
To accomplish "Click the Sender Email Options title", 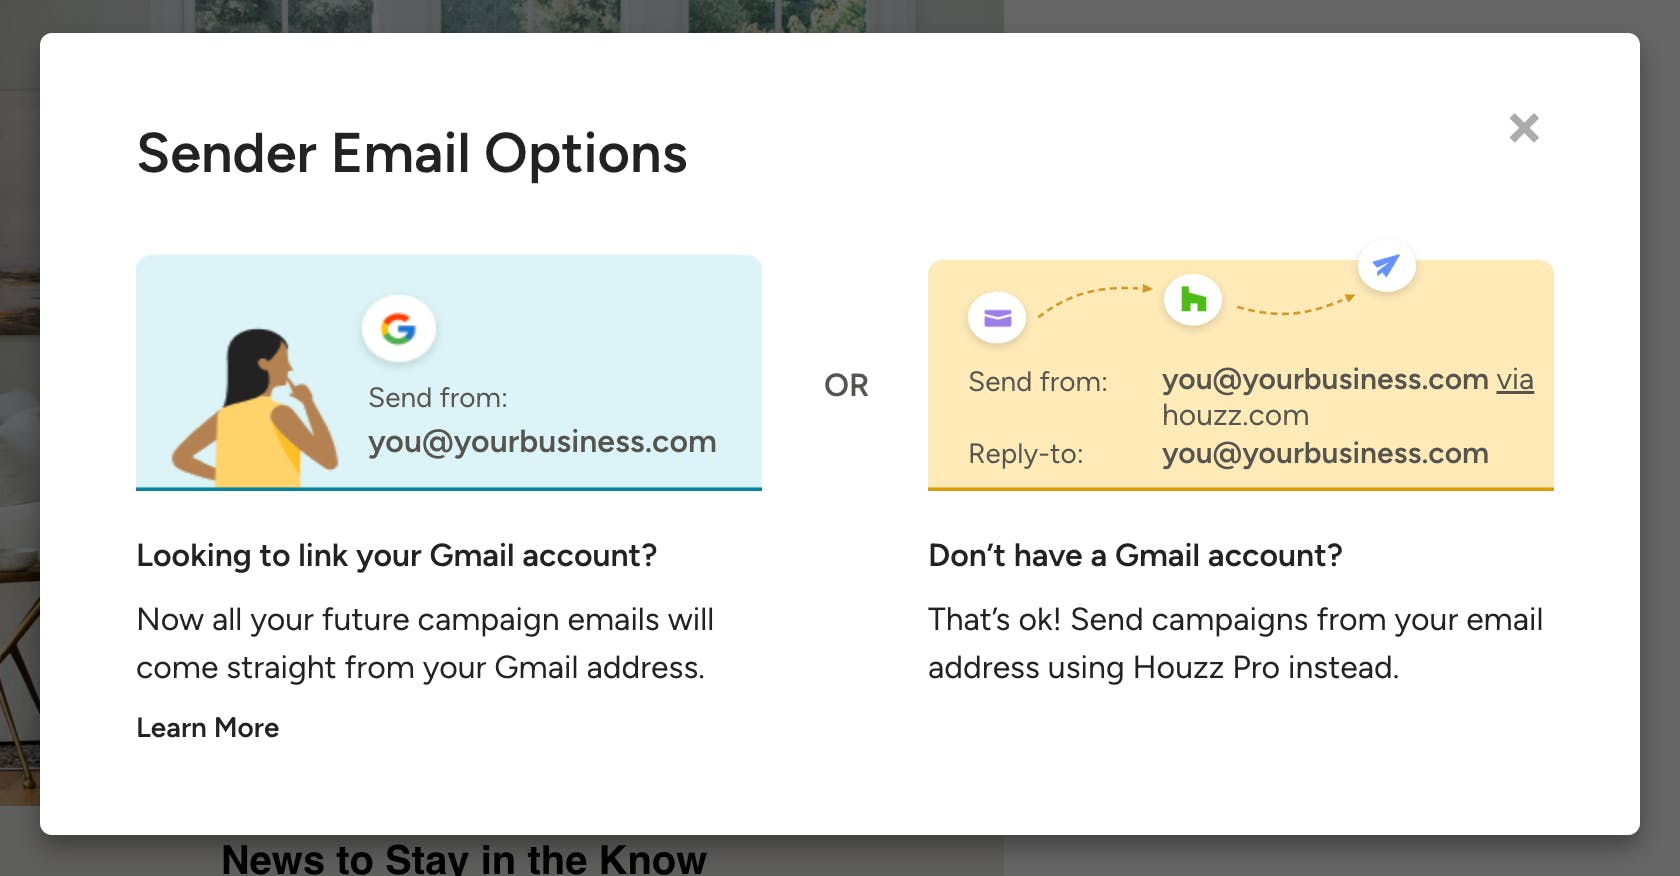I will pos(412,154).
